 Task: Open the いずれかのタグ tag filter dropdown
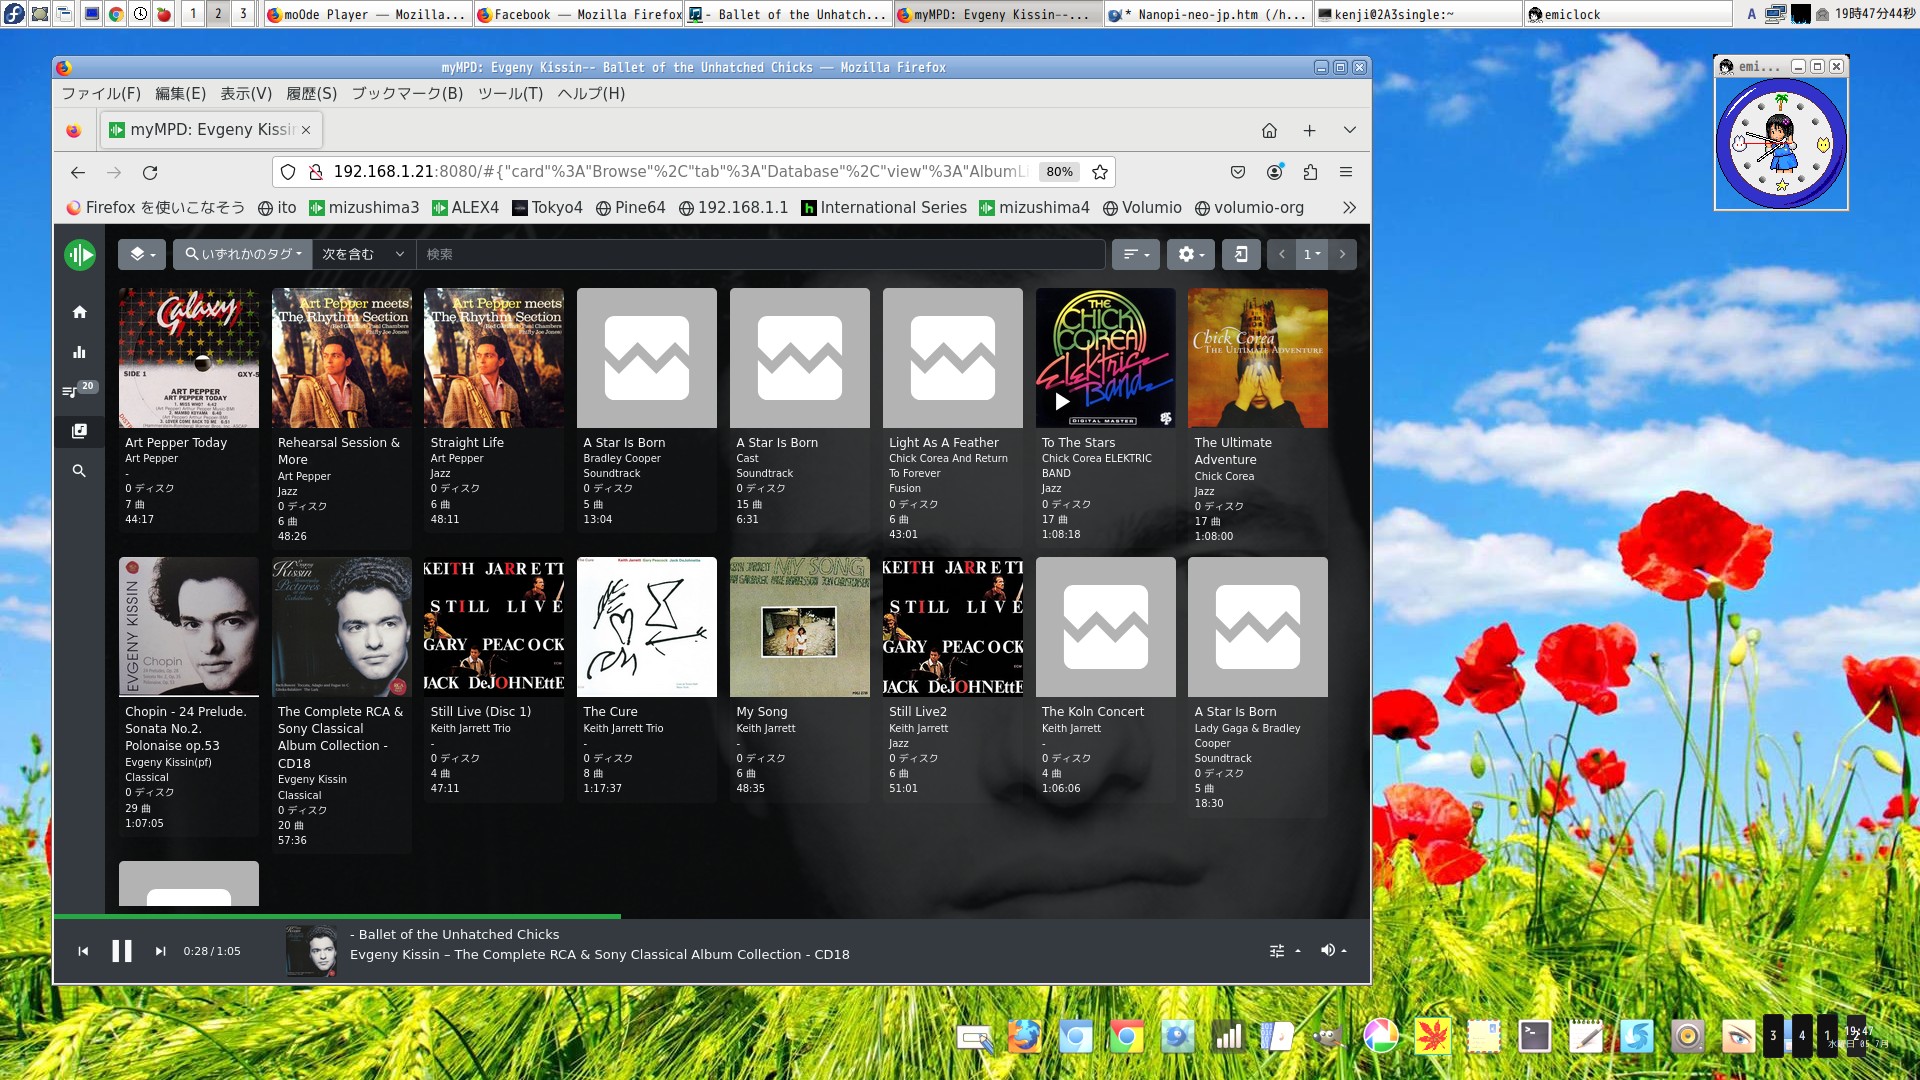[243, 254]
